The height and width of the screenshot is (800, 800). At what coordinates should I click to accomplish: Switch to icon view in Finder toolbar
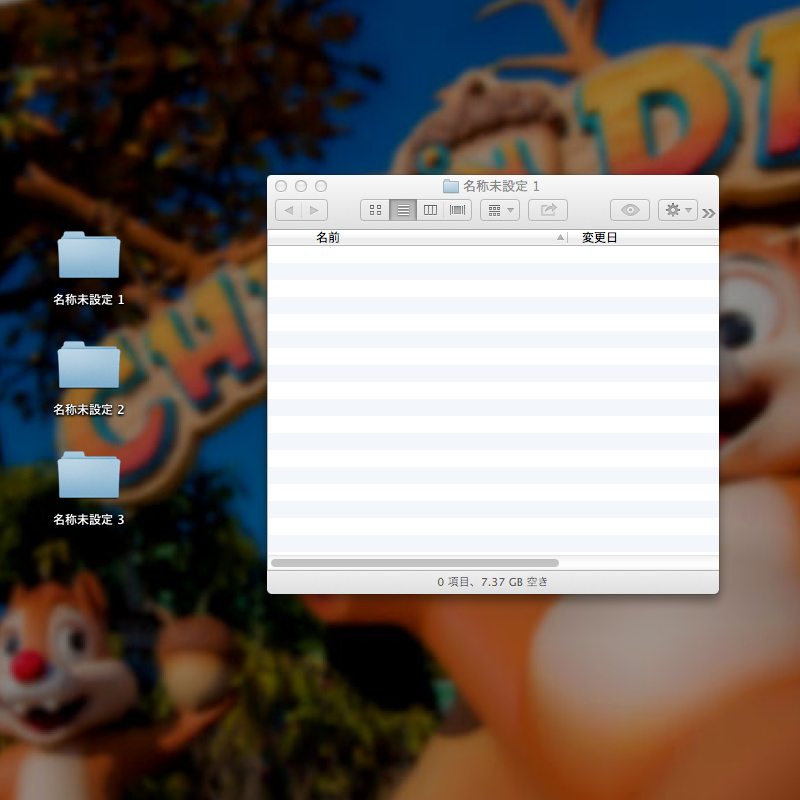(375, 210)
